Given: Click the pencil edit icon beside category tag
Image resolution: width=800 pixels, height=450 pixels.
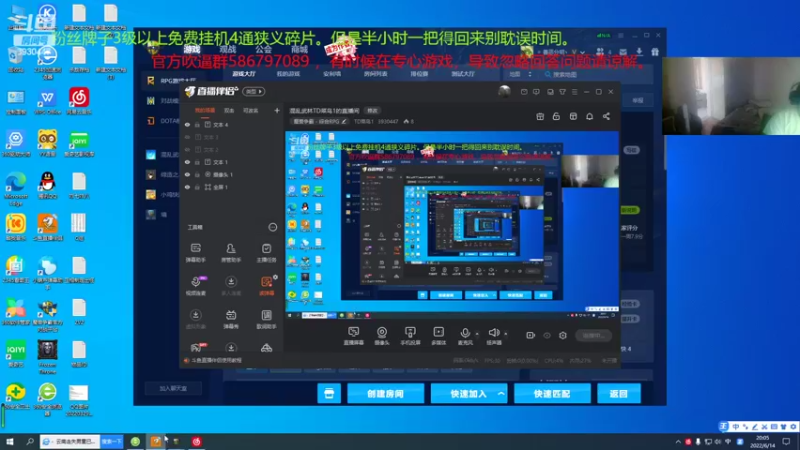Looking at the screenshot, I should coord(344,121).
